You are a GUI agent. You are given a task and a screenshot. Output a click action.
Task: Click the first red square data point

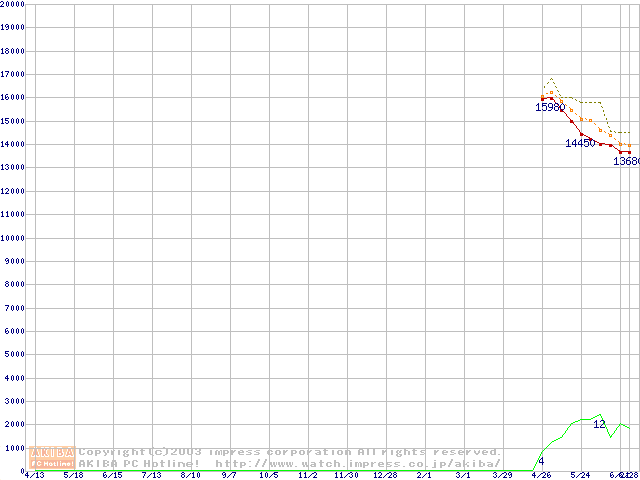click(x=542, y=98)
